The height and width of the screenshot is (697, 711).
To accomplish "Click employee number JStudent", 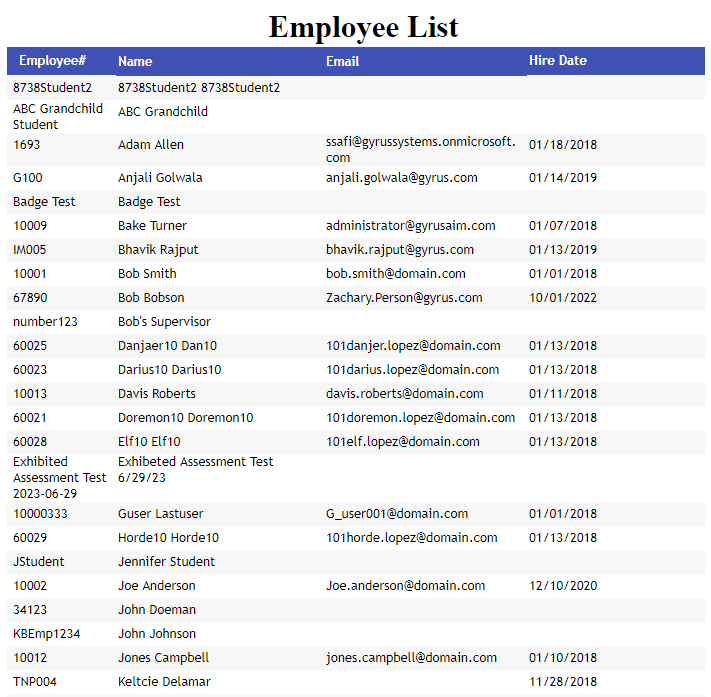I will coord(38,562).
